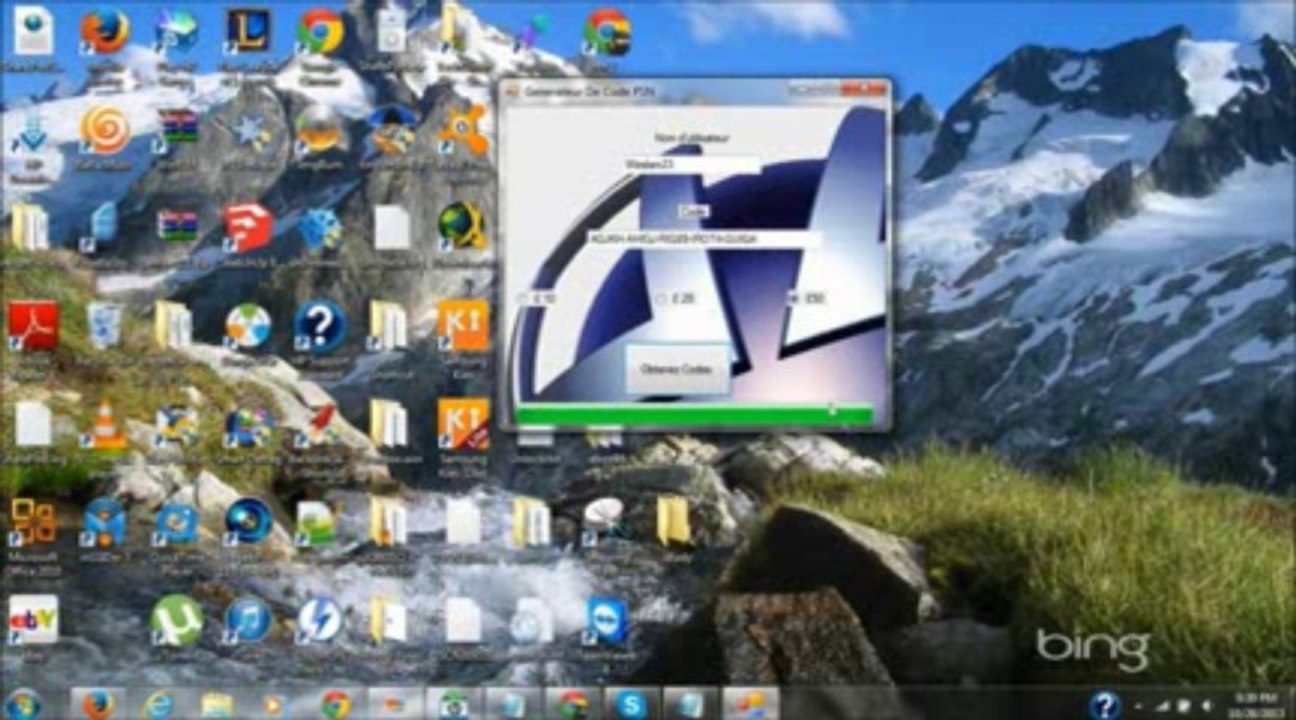Image resolution: width=1296 pixels, height=720 pixels.
Task: Open the VLC traffic cone desktop icon
Action: [x=104, y=424]
